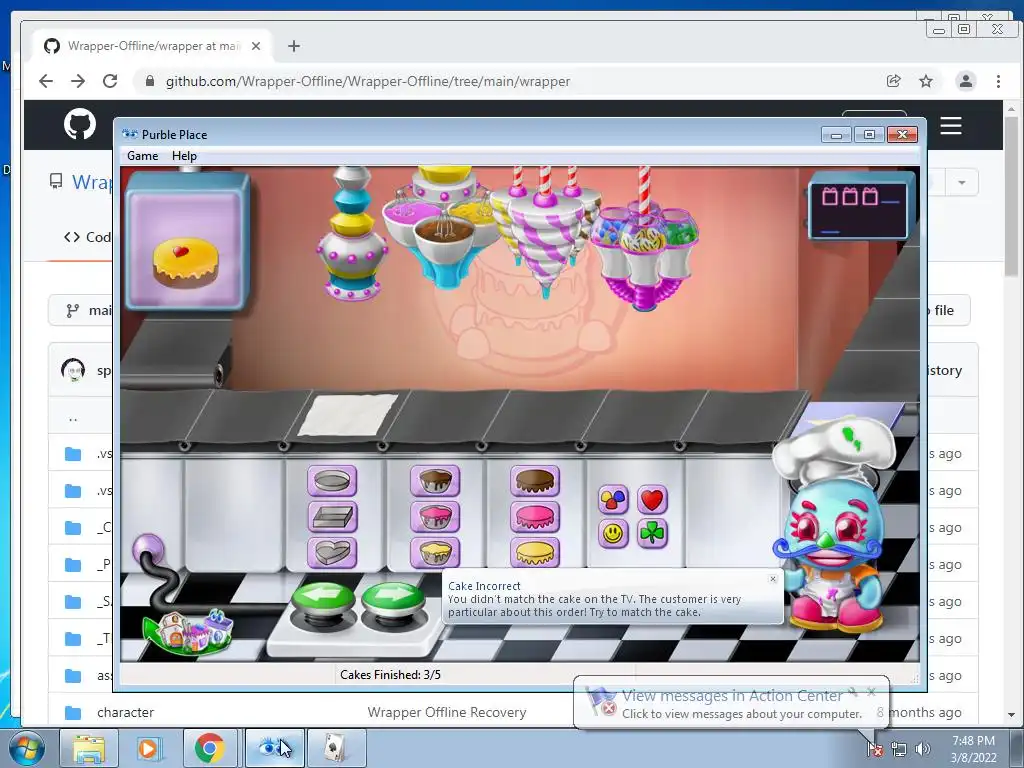Go forward in Chrome browser

click(78, 81)
